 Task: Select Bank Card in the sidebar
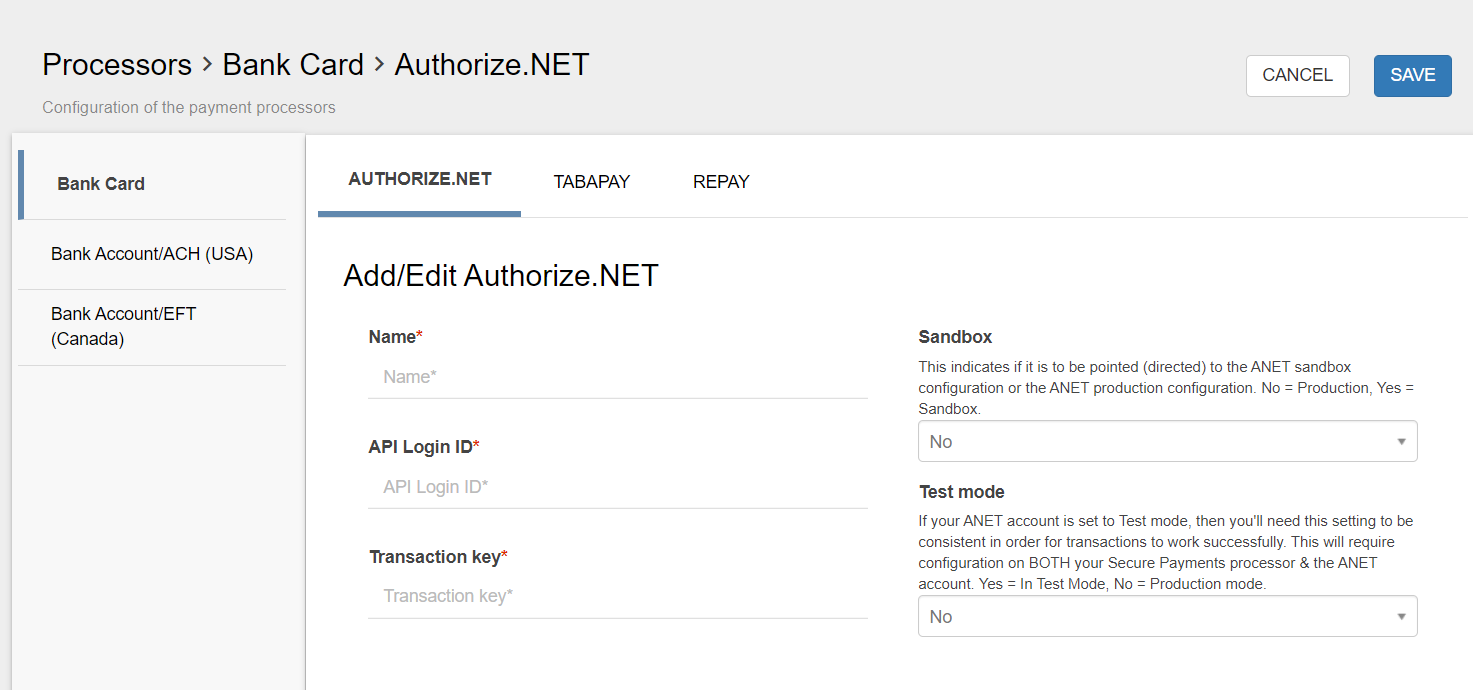point(152,184)
